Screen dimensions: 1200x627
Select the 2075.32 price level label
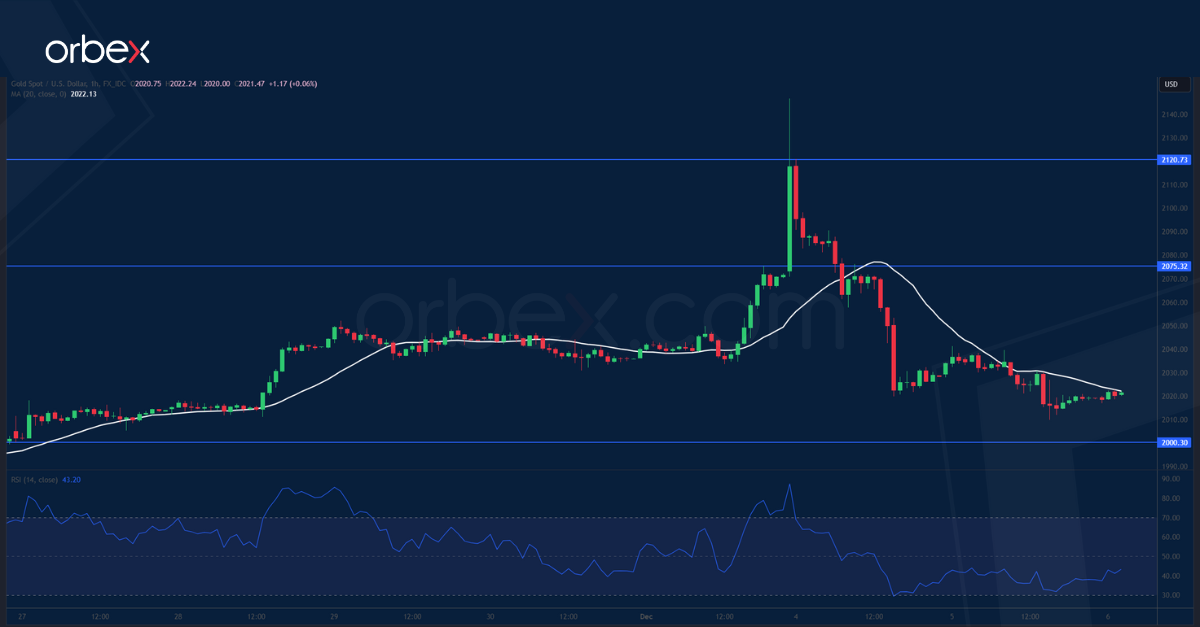point(1172,266)
